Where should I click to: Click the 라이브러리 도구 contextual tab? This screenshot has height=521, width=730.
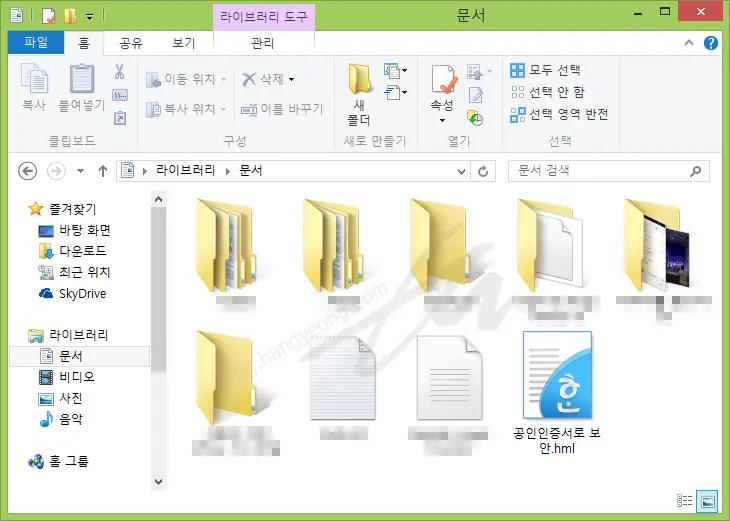click(x=264, y=17)
